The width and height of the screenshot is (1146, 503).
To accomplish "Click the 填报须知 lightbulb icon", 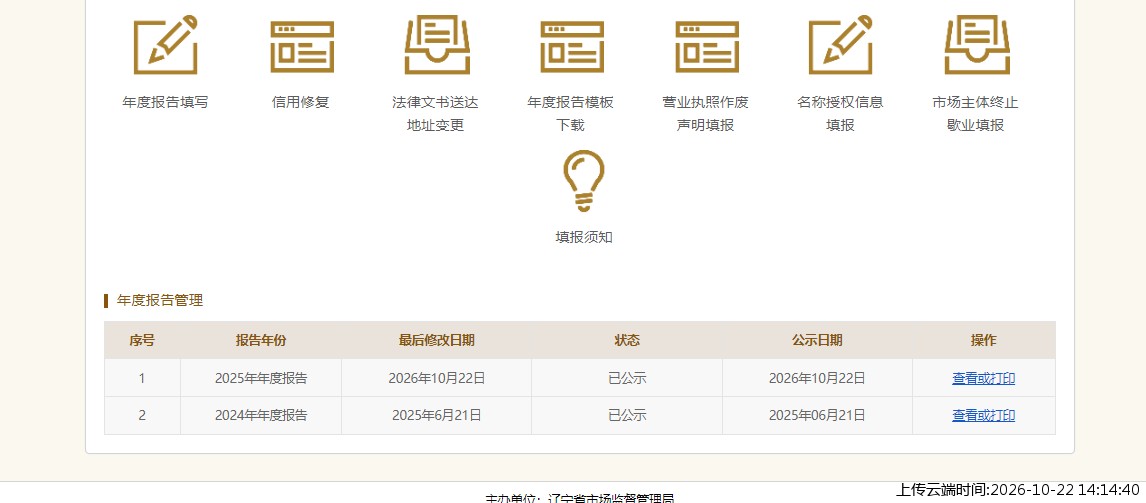I will point(583,181).
